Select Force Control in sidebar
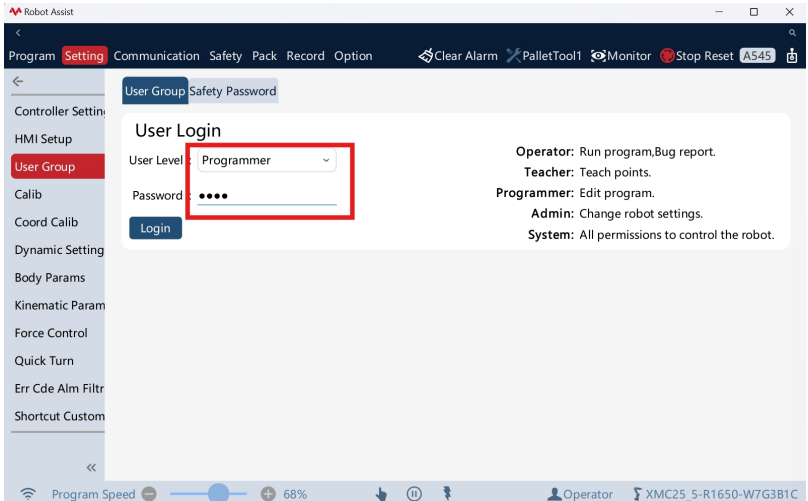808x501 pixels. (58, 333)
